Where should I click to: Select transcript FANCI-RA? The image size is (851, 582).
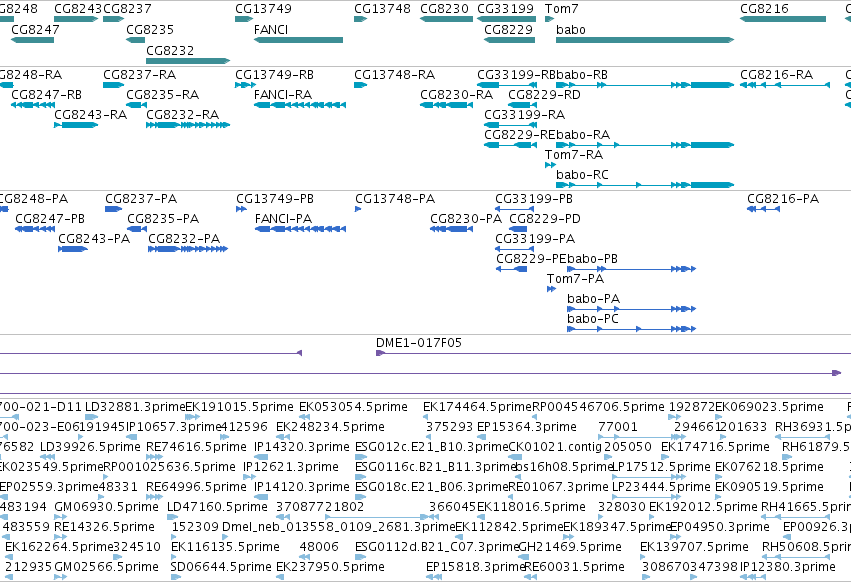coord(300,105)
